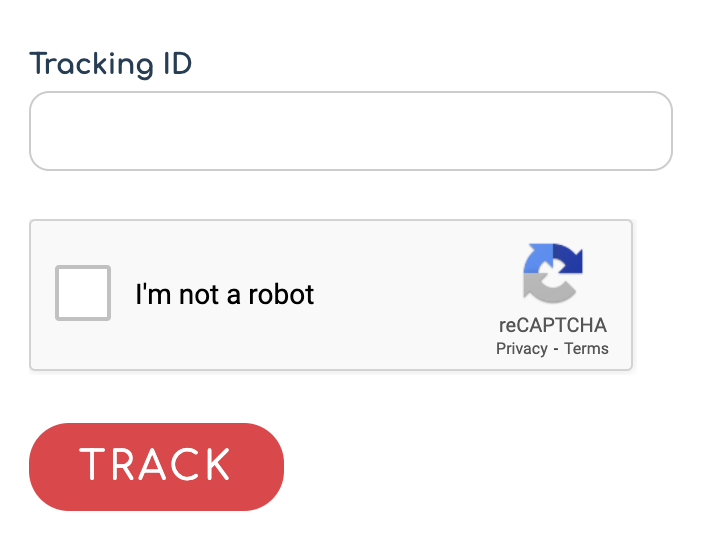Screen dimensions: 704x554
Task: Select the empty robot verification box
Action: (83, 293)
